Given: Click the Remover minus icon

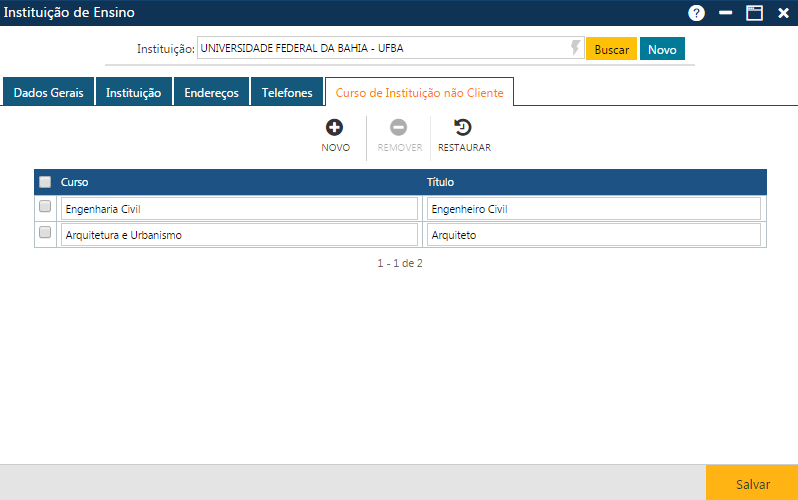Looking at the screenshot, I should 398,128.
